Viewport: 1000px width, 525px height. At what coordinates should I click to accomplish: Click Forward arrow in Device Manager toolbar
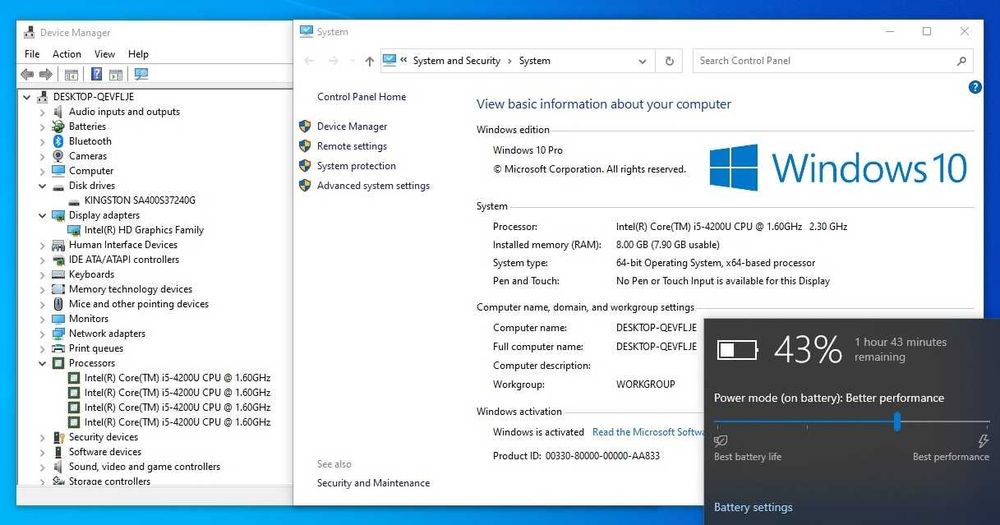(x=46, y=75)
